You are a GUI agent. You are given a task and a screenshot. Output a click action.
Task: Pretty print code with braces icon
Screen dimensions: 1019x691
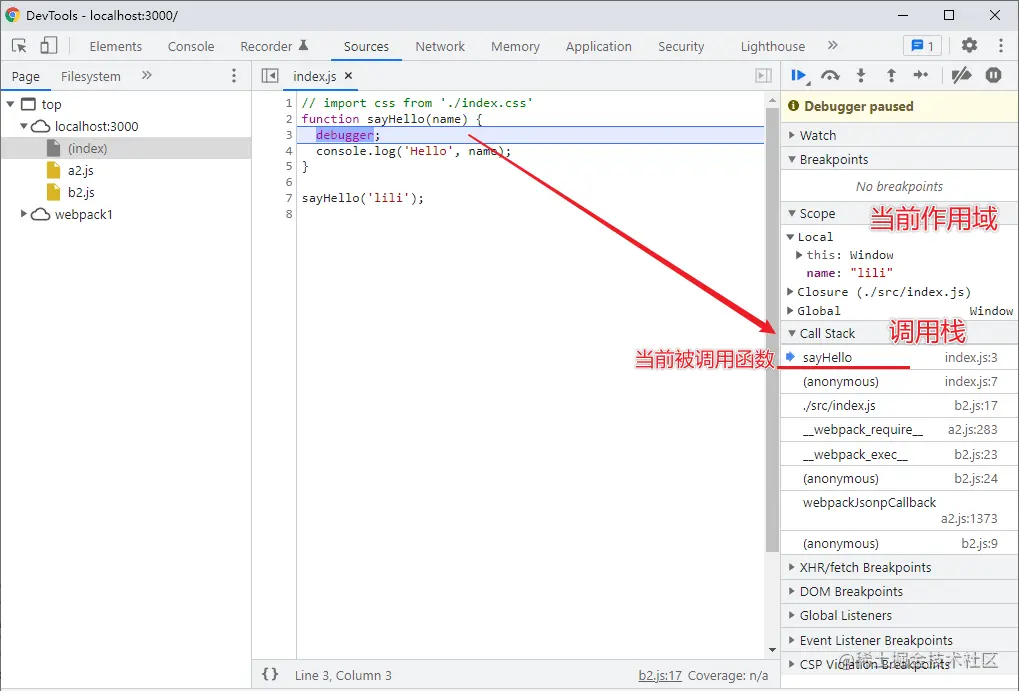point(270,675)
